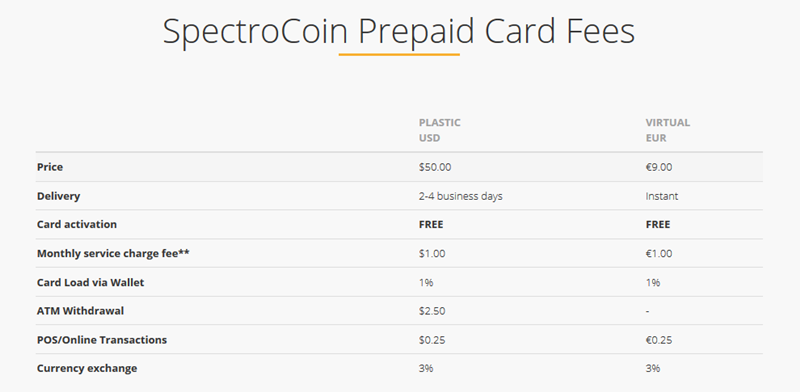Click the 2-4 business days delivery value

pos(461,196)
